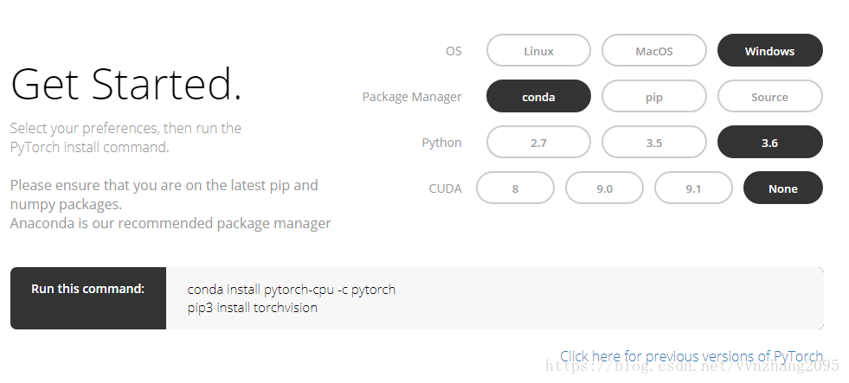The image size is (849, 383).
Task: Click the pip3 install torchvision command line
Action: coord(252,308)
